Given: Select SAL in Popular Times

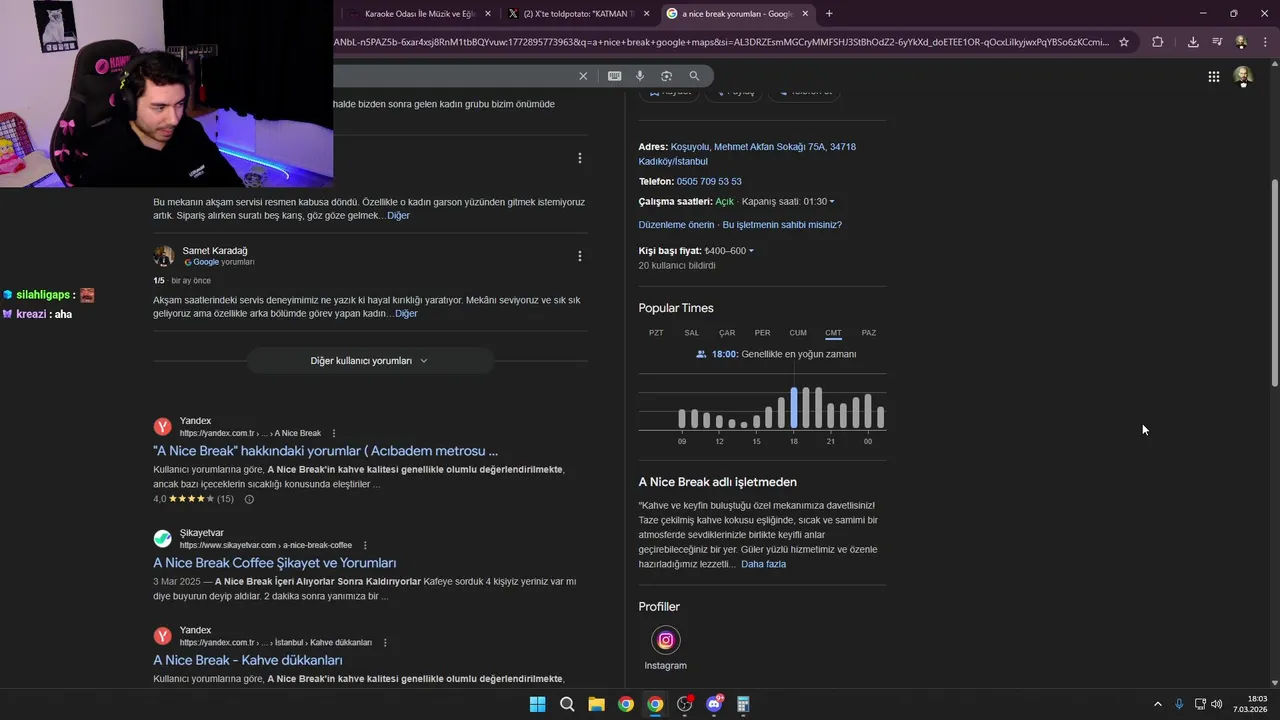Looking at the screenshot, I should click(x=692, y=333).
